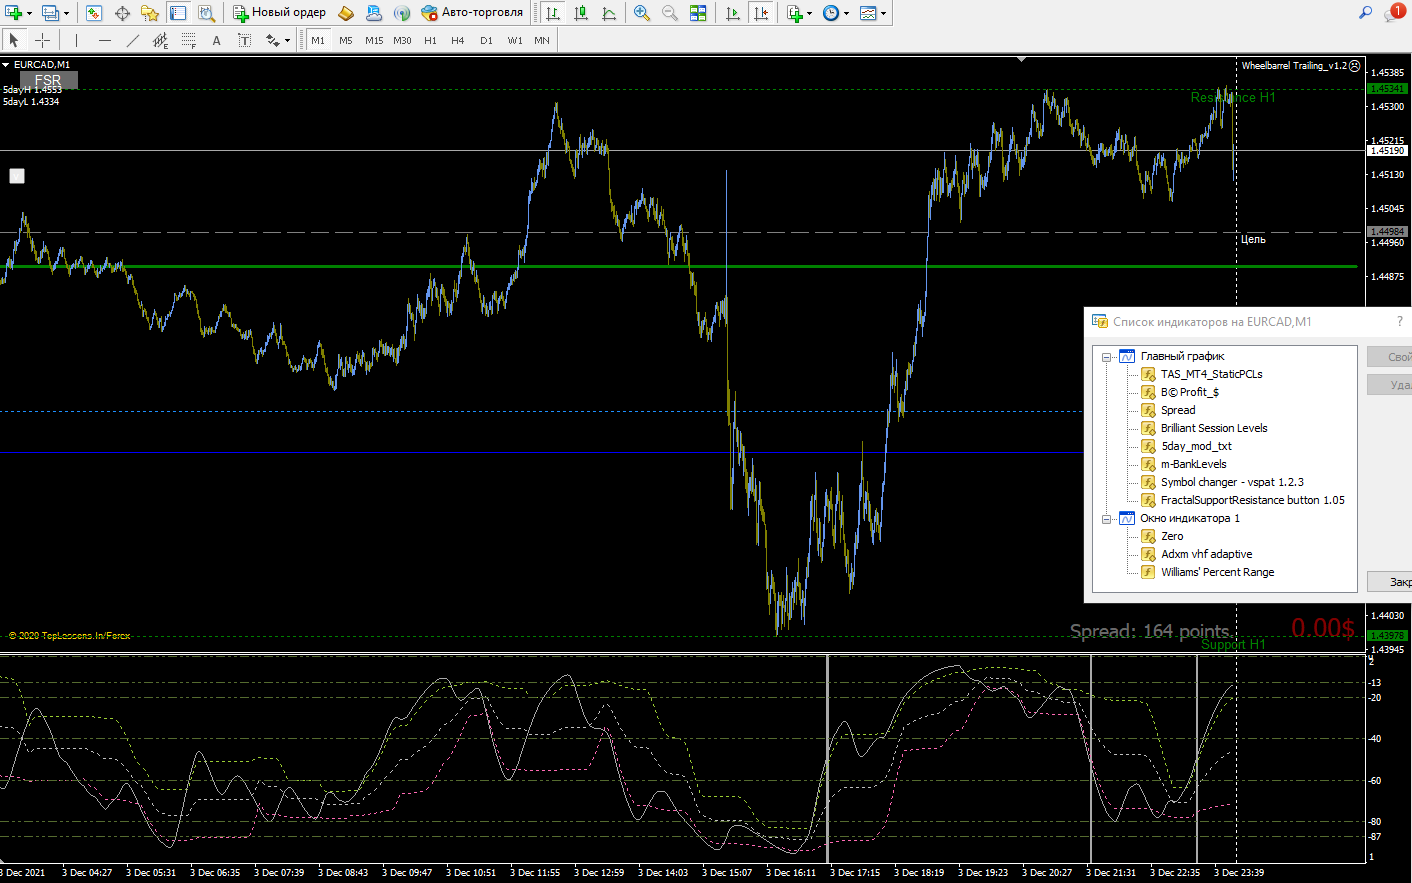Switch to the M15 timeframe

coord(374,40)
